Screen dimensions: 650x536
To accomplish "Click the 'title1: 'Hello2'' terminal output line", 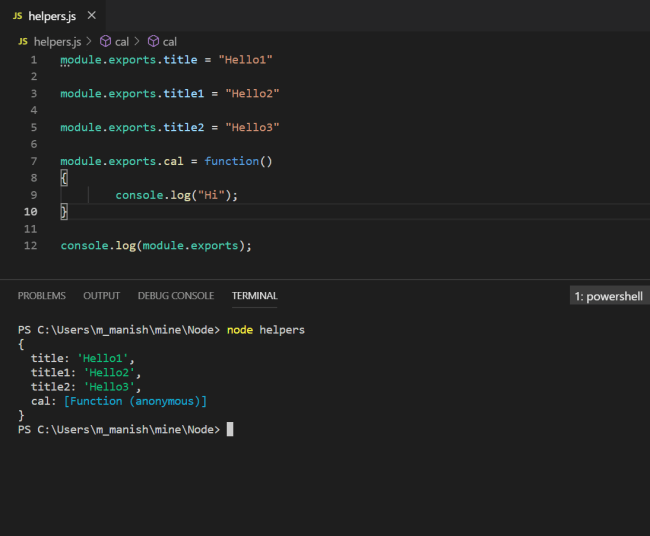I will point(86,373).
